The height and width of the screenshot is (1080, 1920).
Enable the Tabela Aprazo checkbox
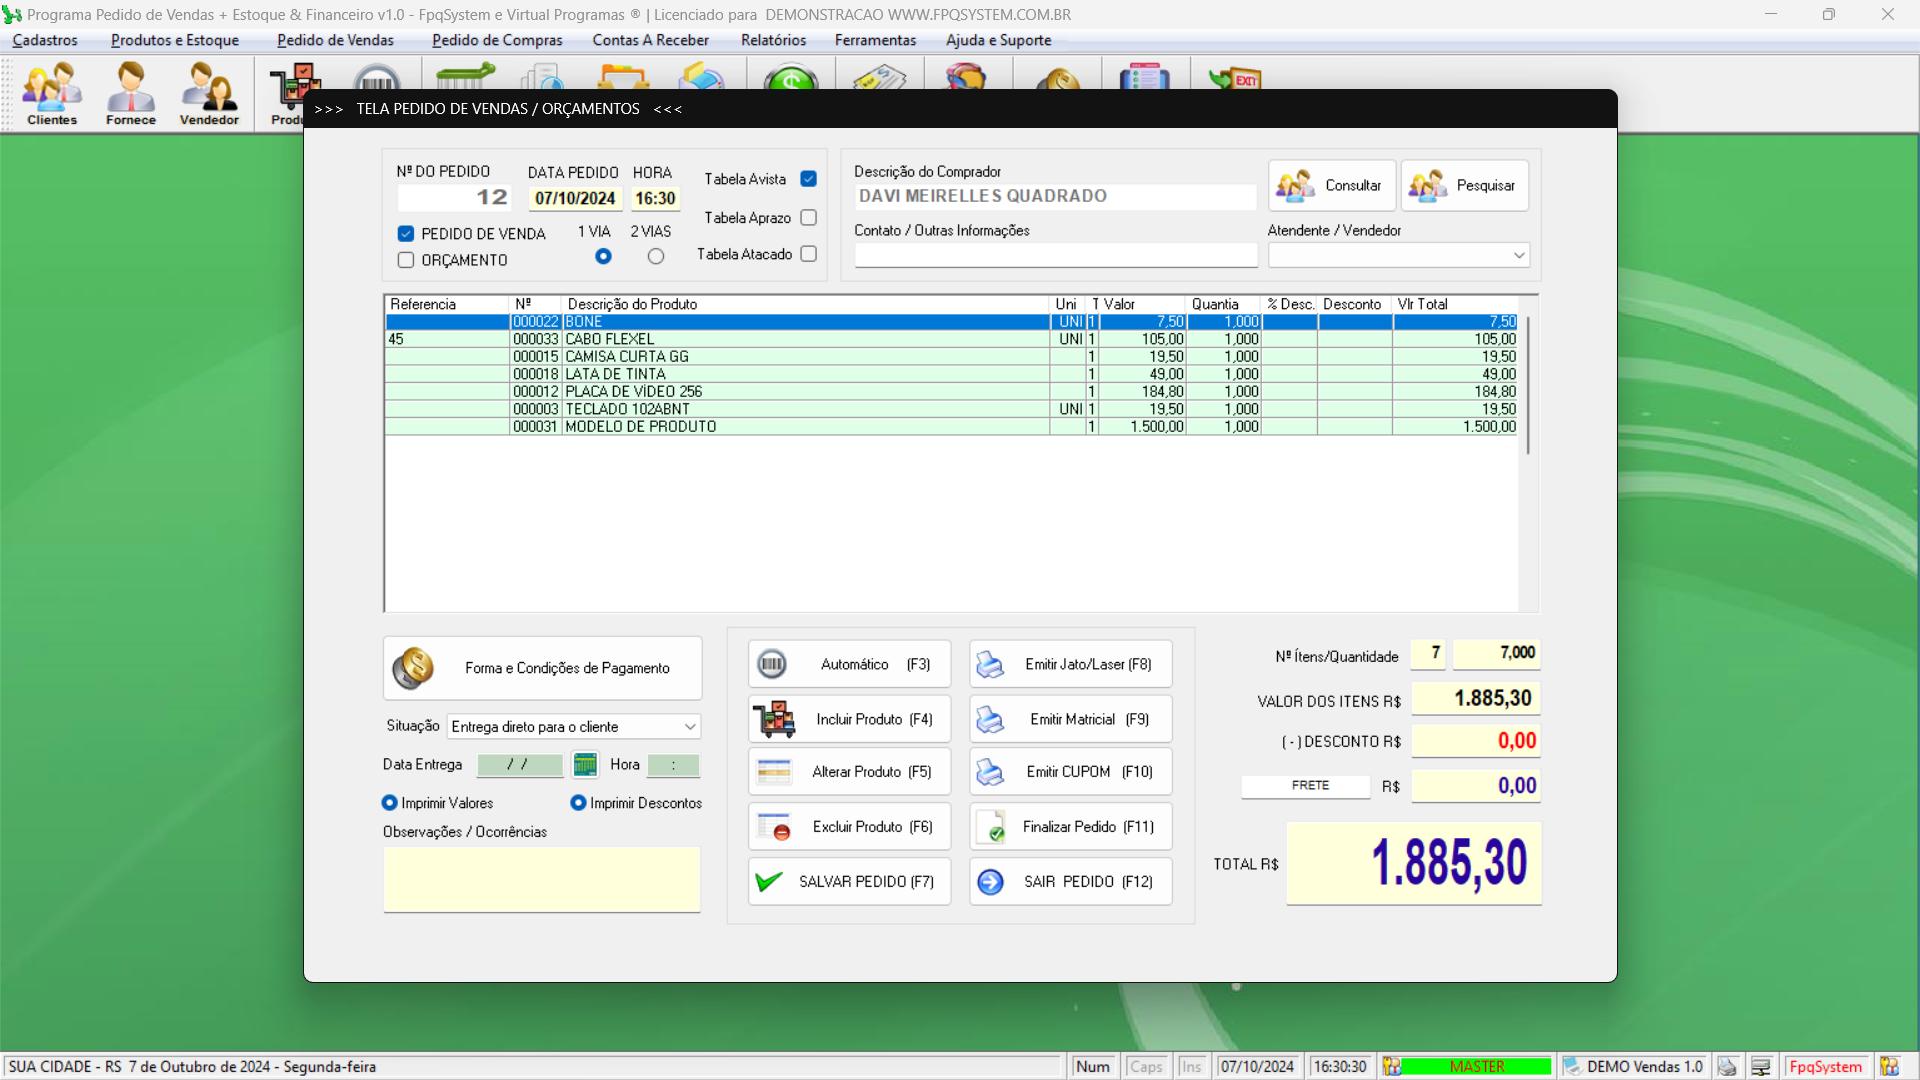[x=808, y=218]
